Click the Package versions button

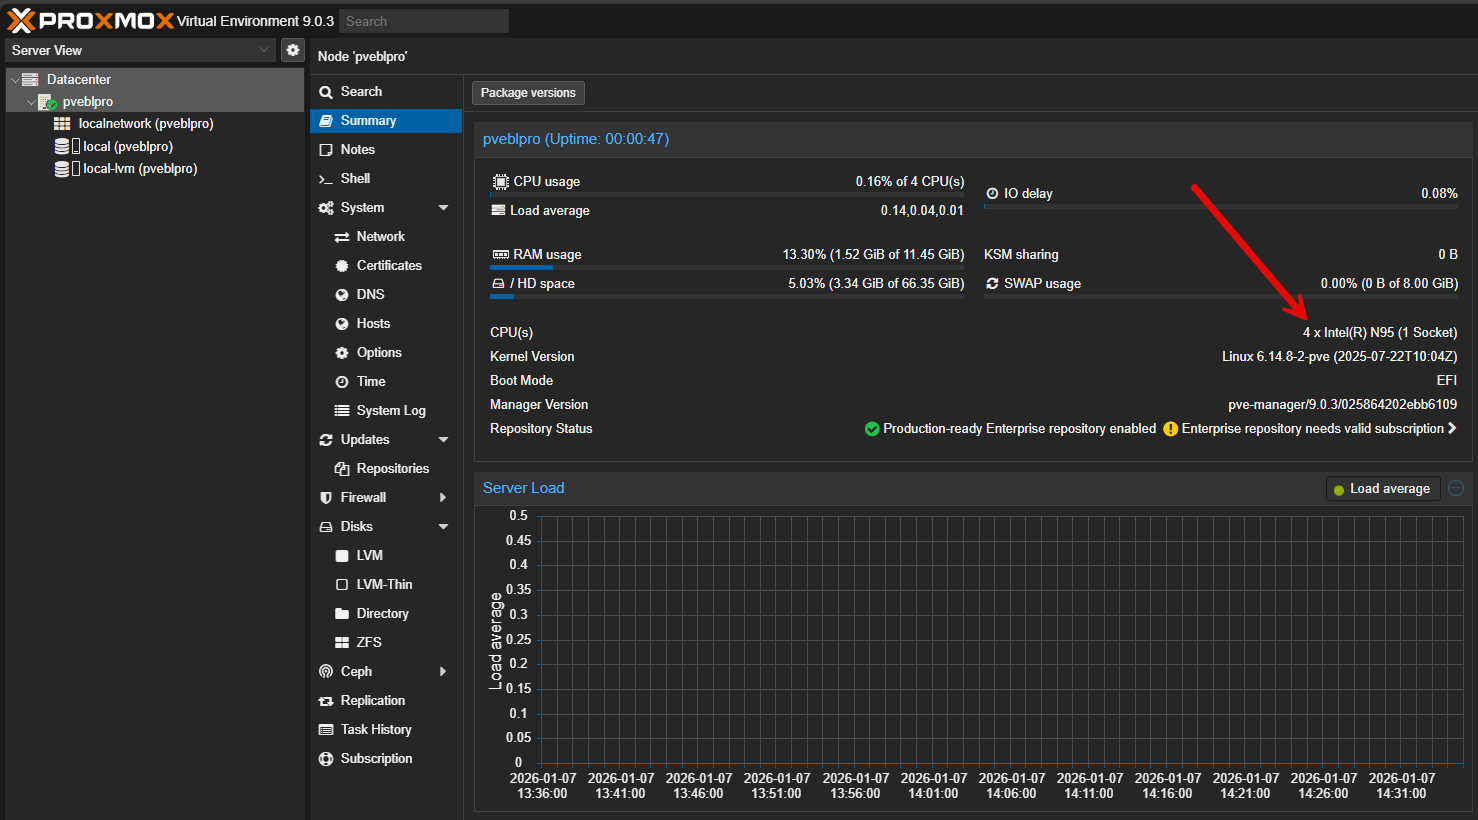pyautogui.click(x=528, y=93)
